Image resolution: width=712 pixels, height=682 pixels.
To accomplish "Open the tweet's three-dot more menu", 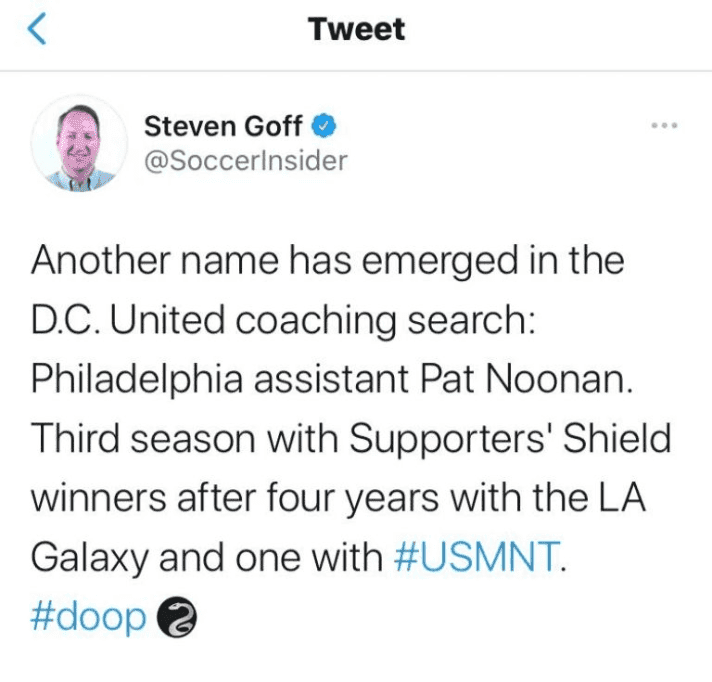I will (x=663, y=128).
